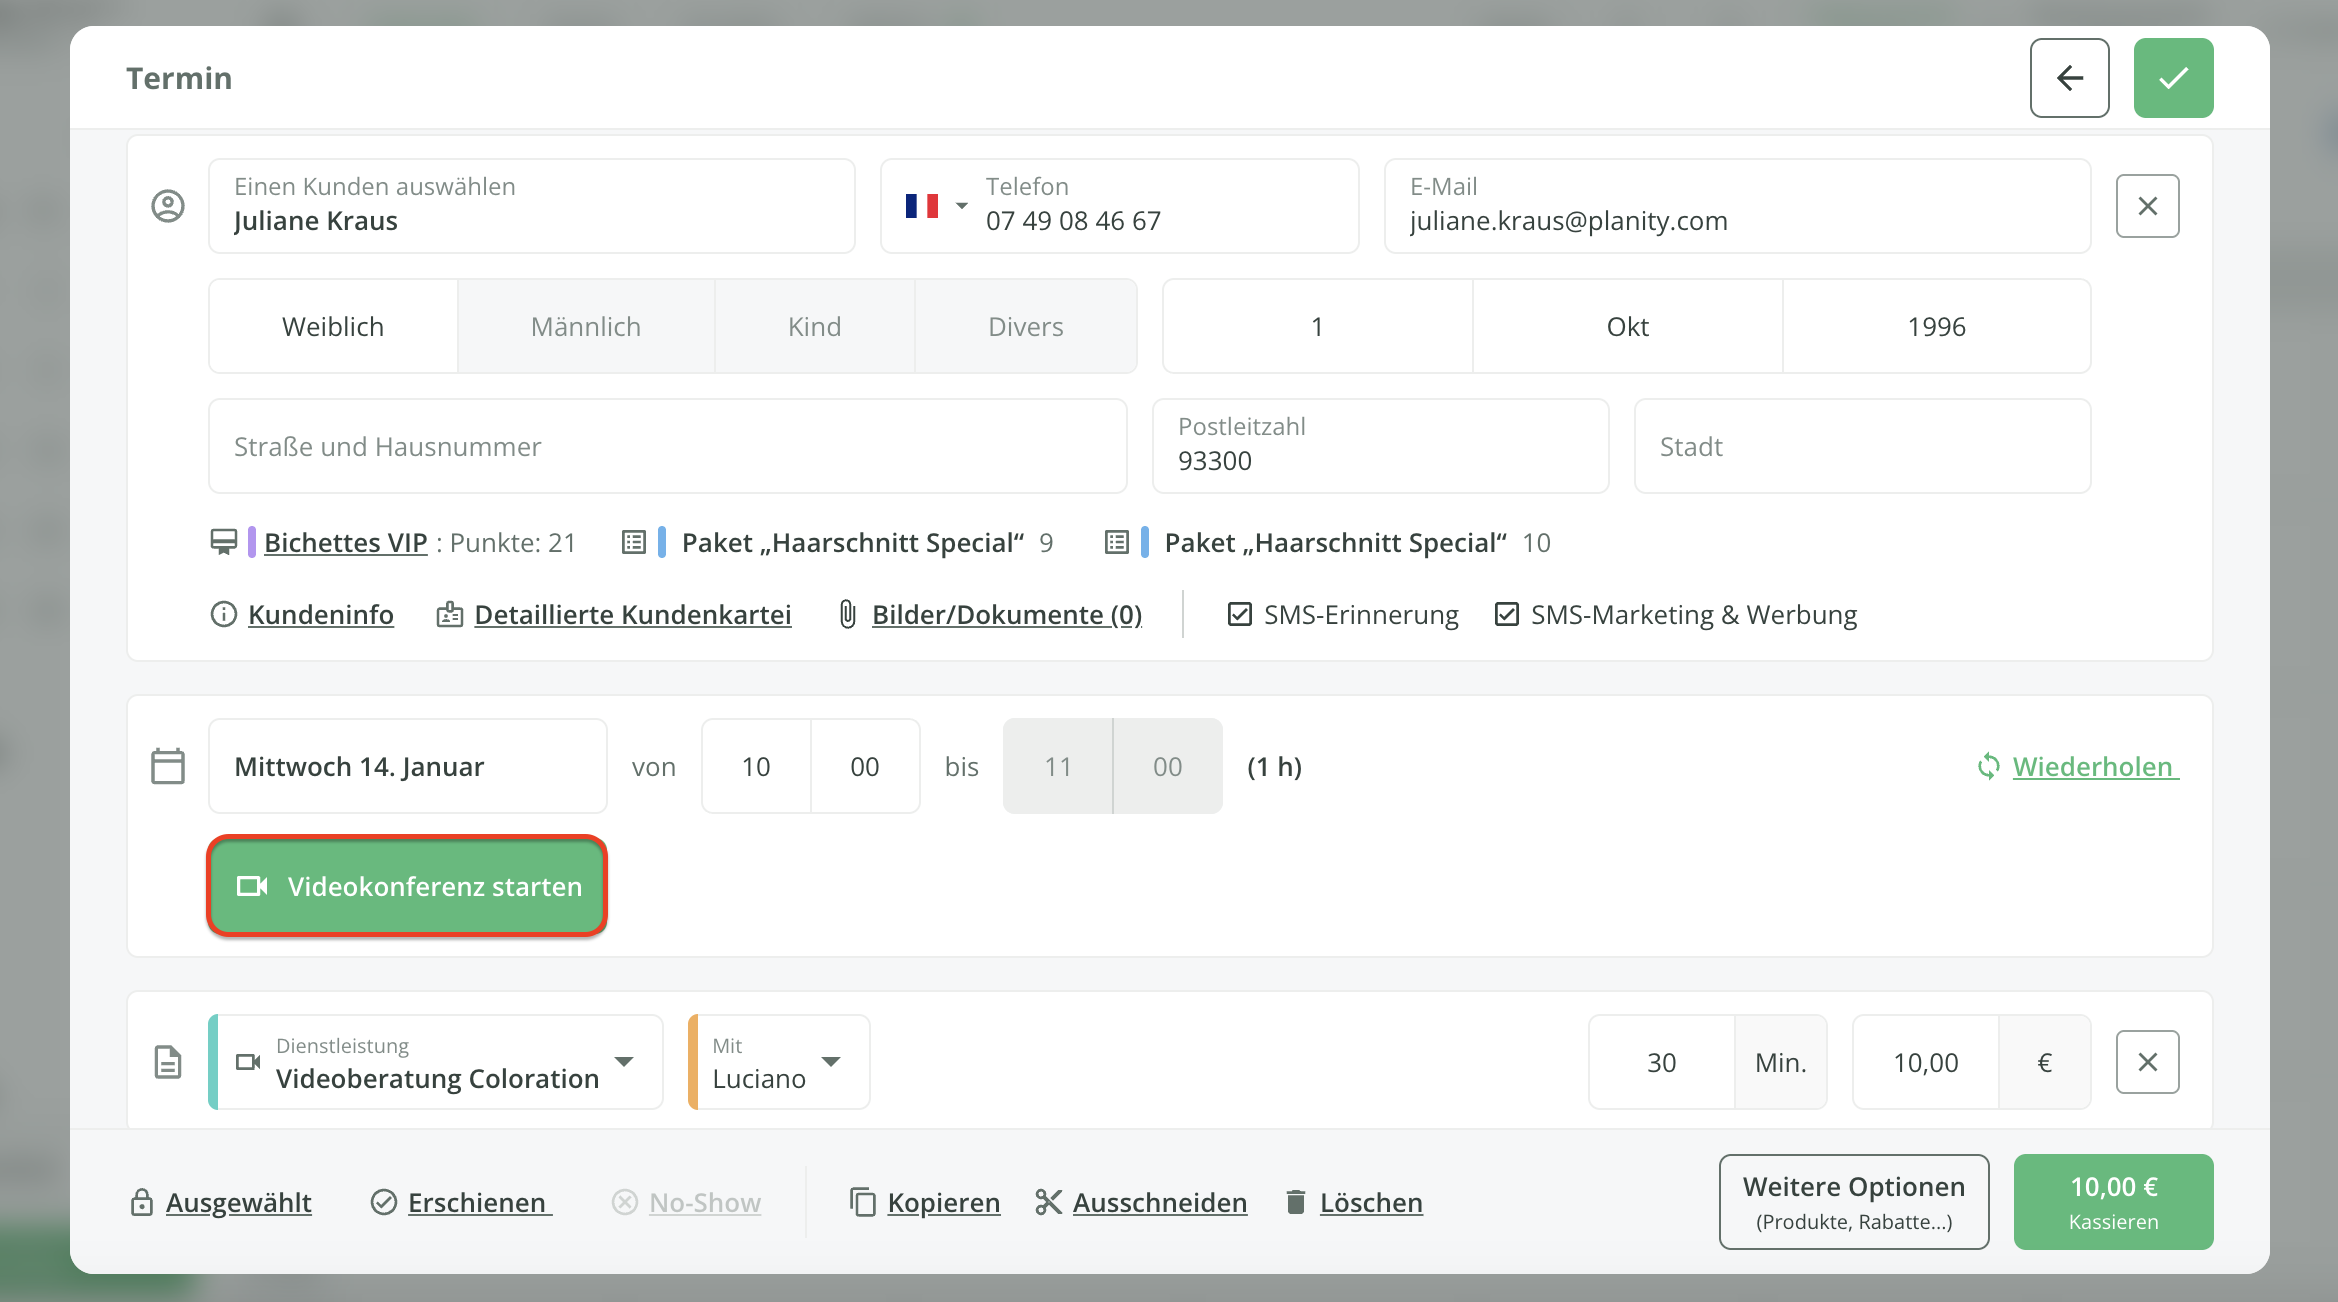Toggle SMS-Marketing & Werbung checkbox
The image size is (2338, 1302).
1507,614
